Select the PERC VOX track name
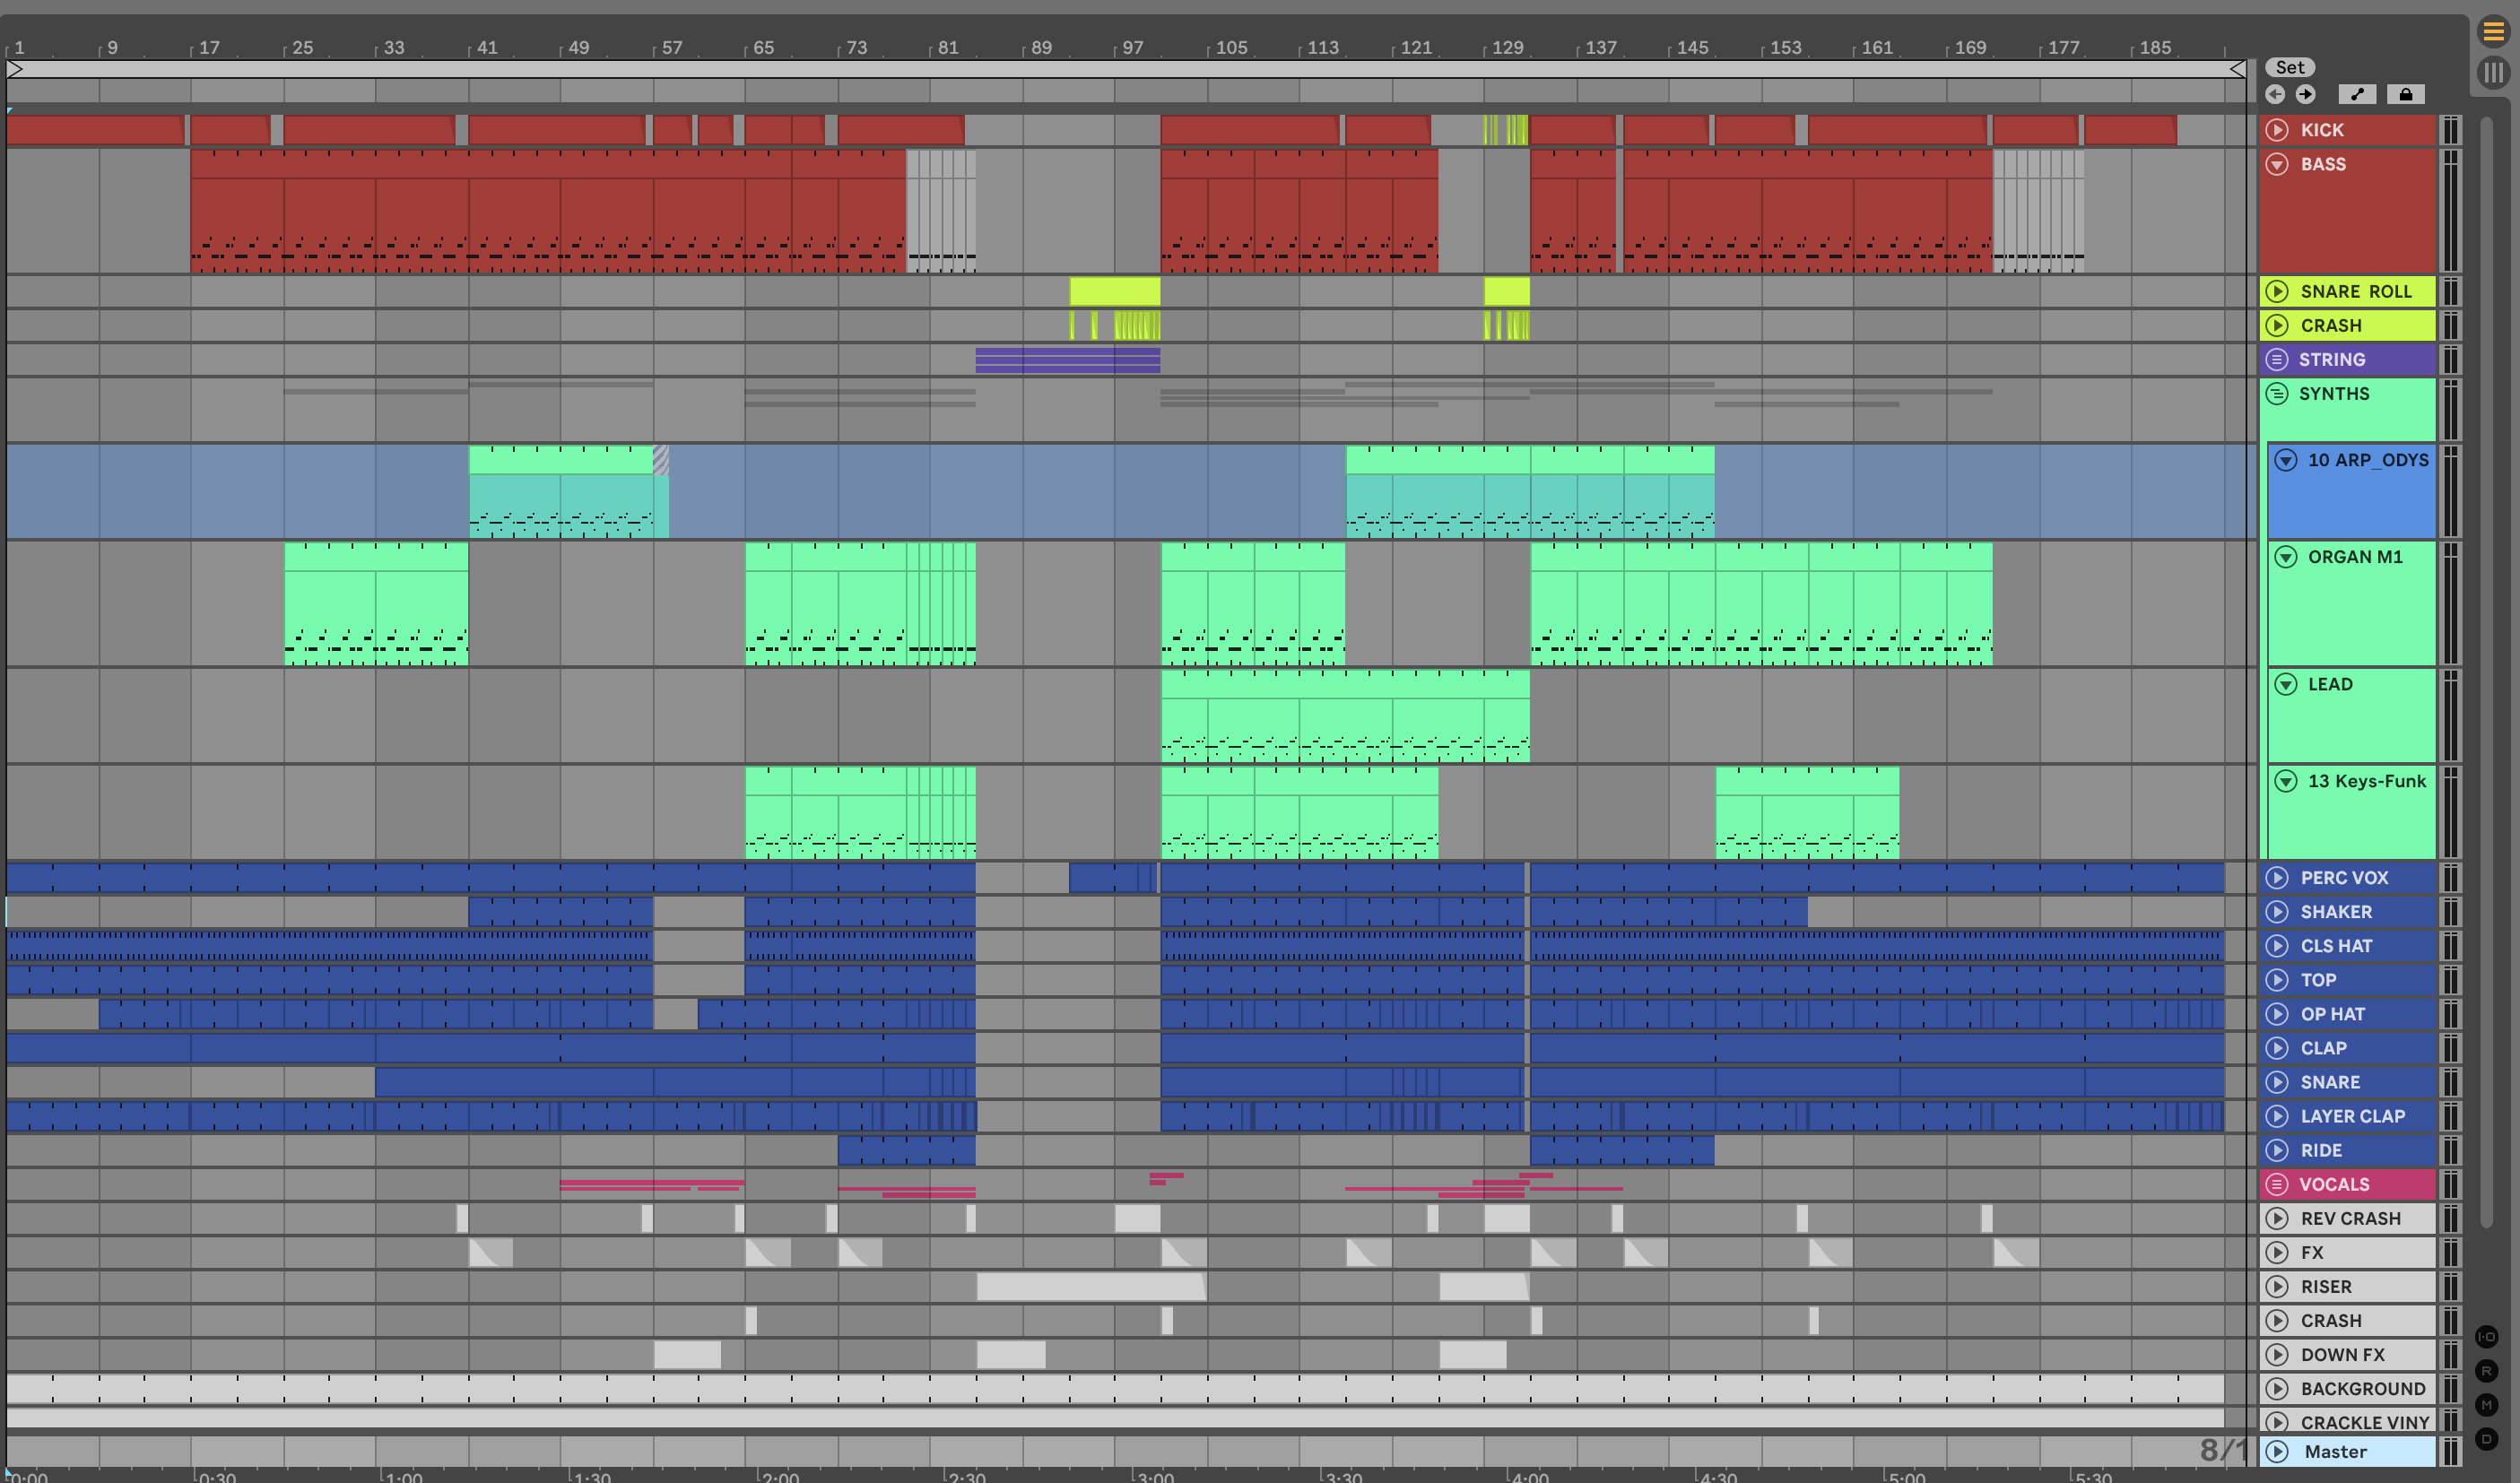Screen dimensions: 2520x1483 pos(2344,877)
